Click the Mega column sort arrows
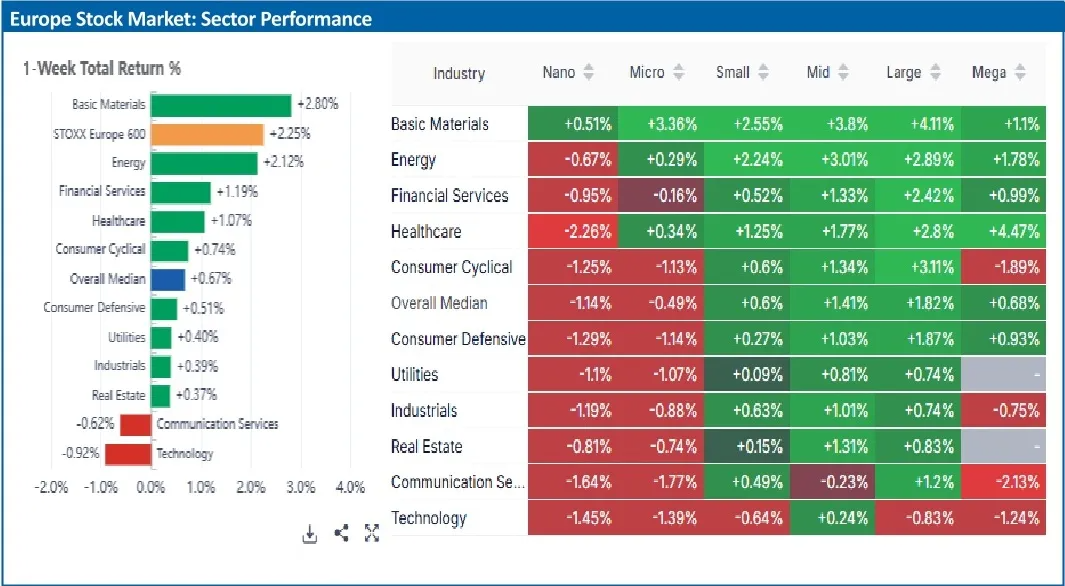This screenshot has height=586, width=1065. click(x=1020, y=73)
